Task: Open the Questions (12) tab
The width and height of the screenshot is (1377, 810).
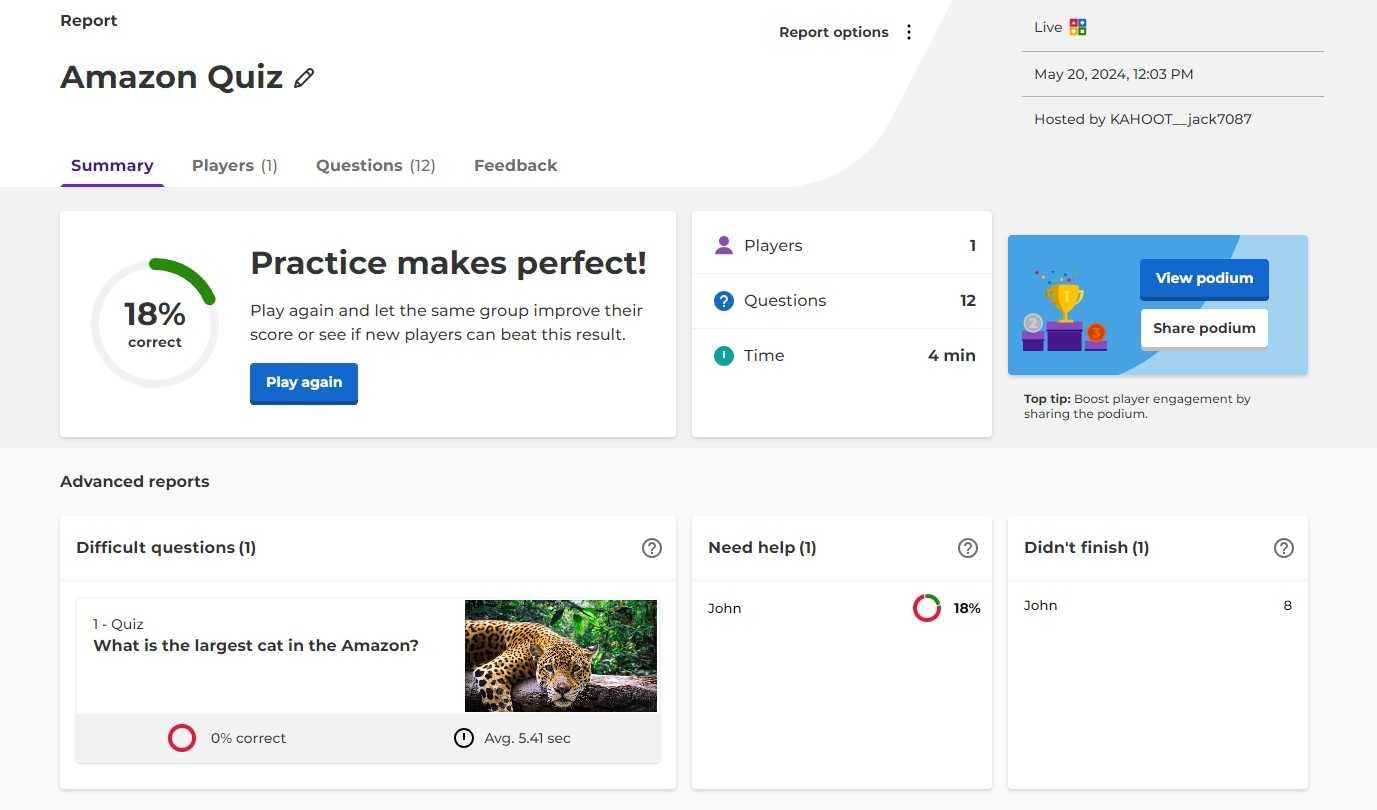Action: coord(376,166)
